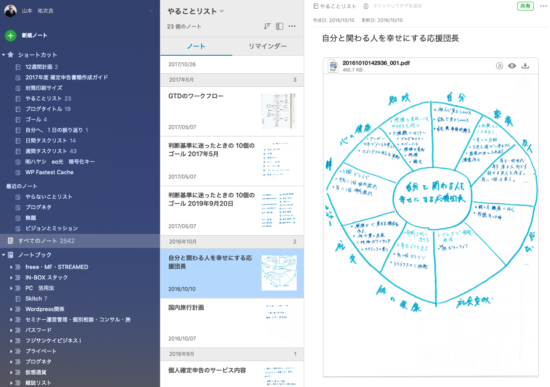550x387 pixels.
Task: Open the WP Fastest Cache shortcut
Action: click(x=49, y=172)
